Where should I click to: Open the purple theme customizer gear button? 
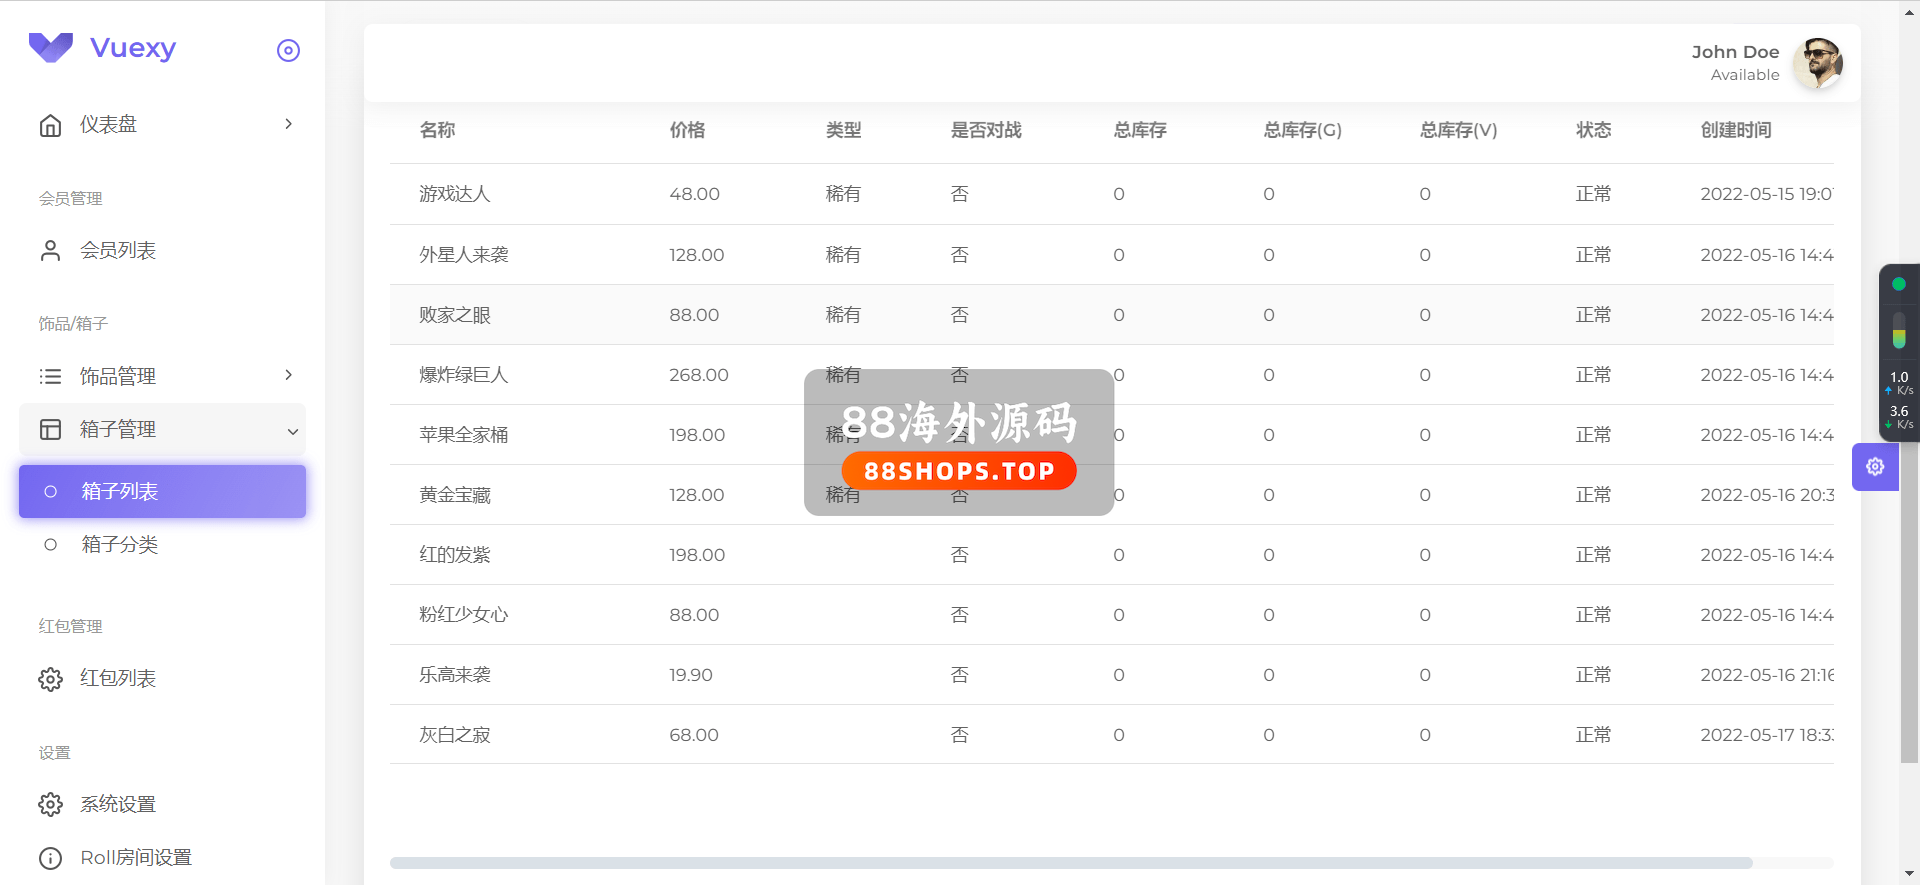(1875, 467)
